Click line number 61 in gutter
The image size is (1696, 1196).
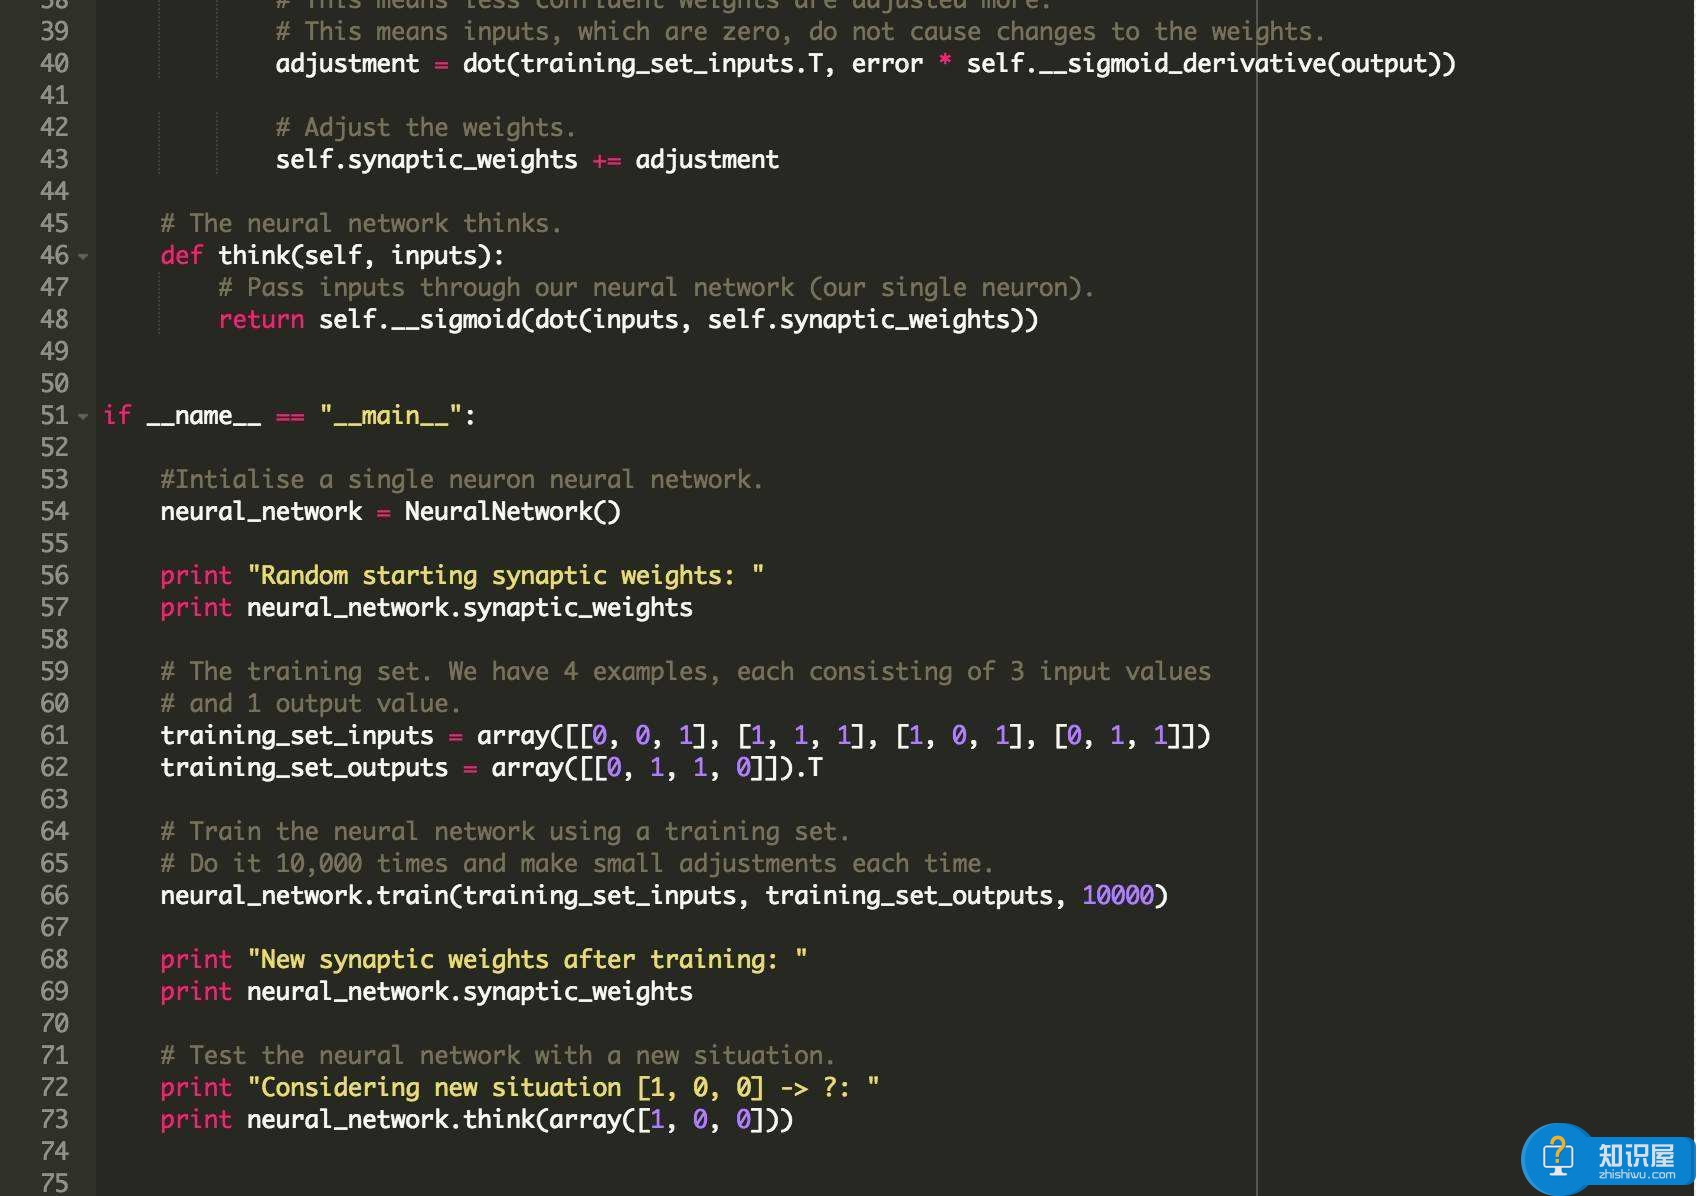tap(54, 735)
